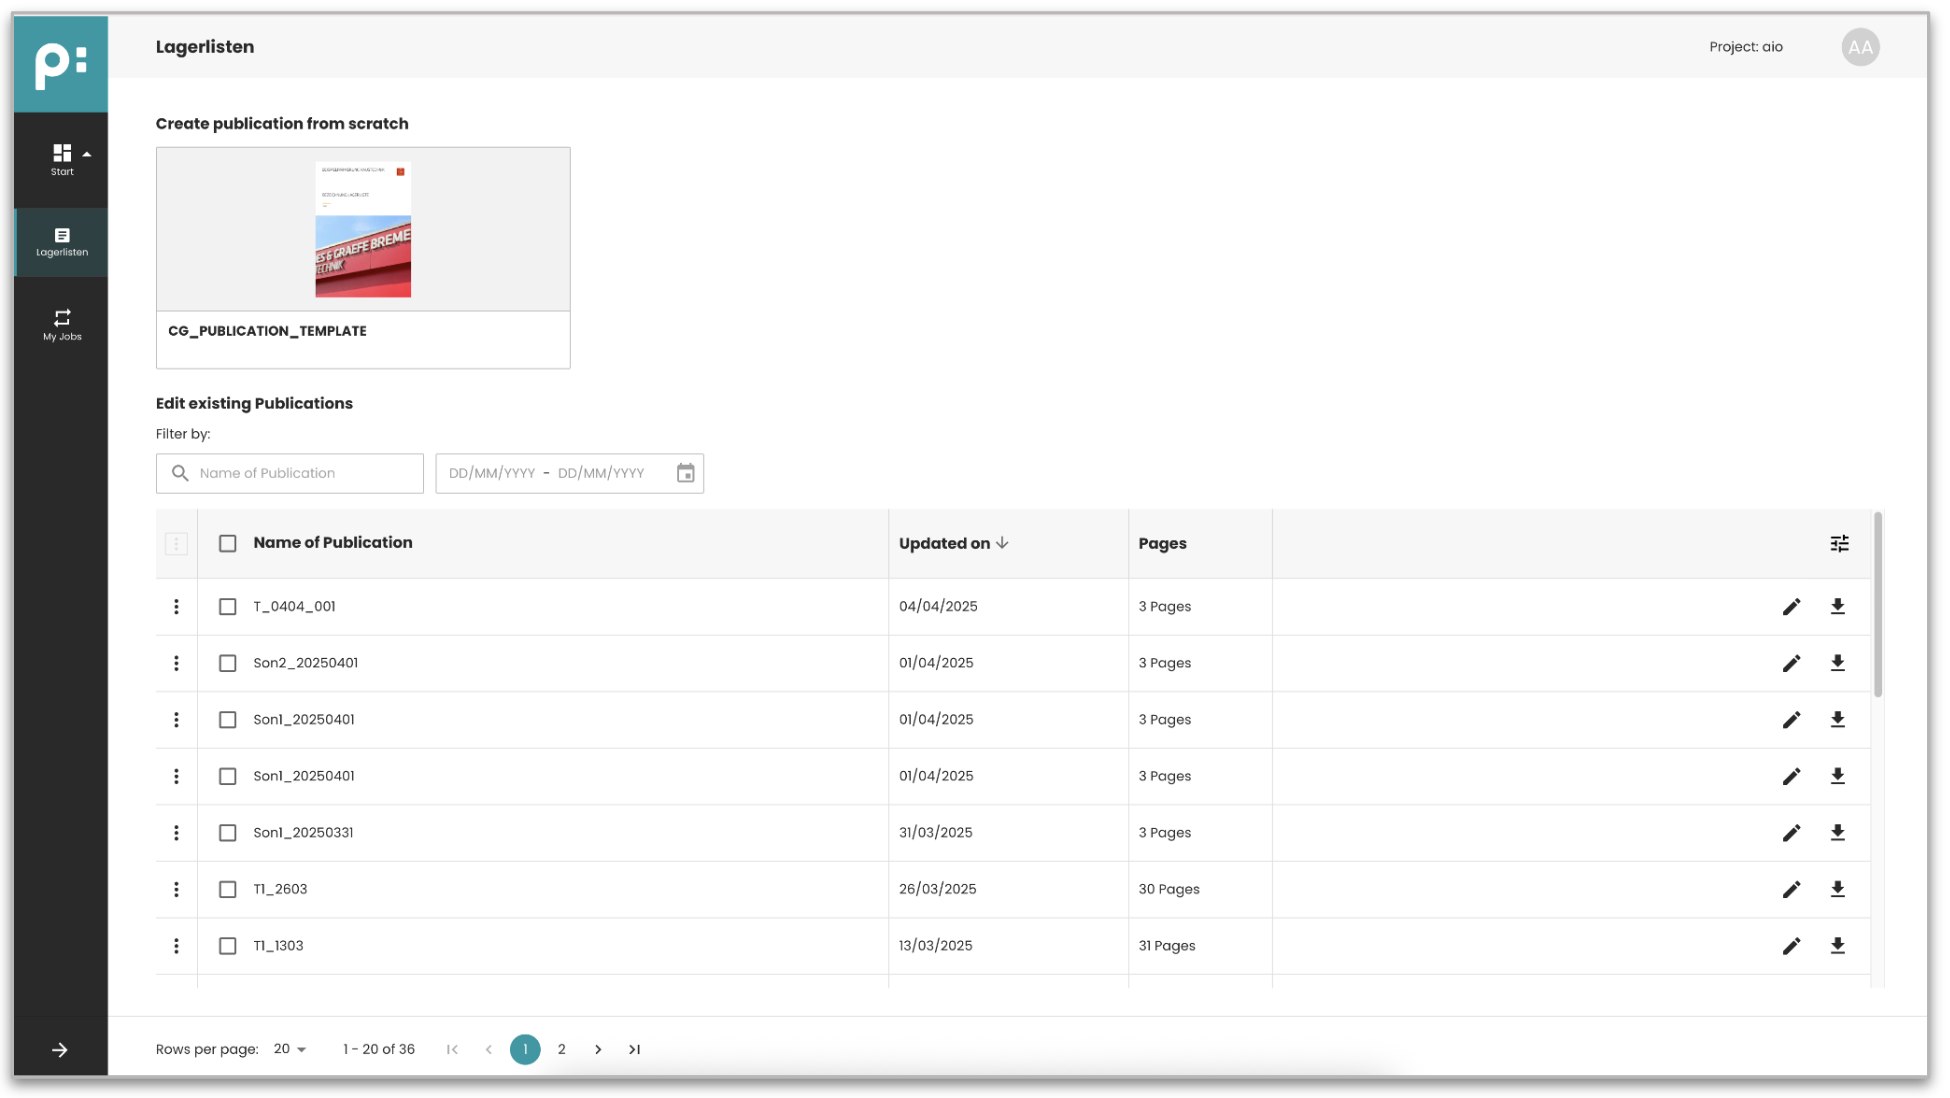Download the T1_1303 publication

point(1837,945)
